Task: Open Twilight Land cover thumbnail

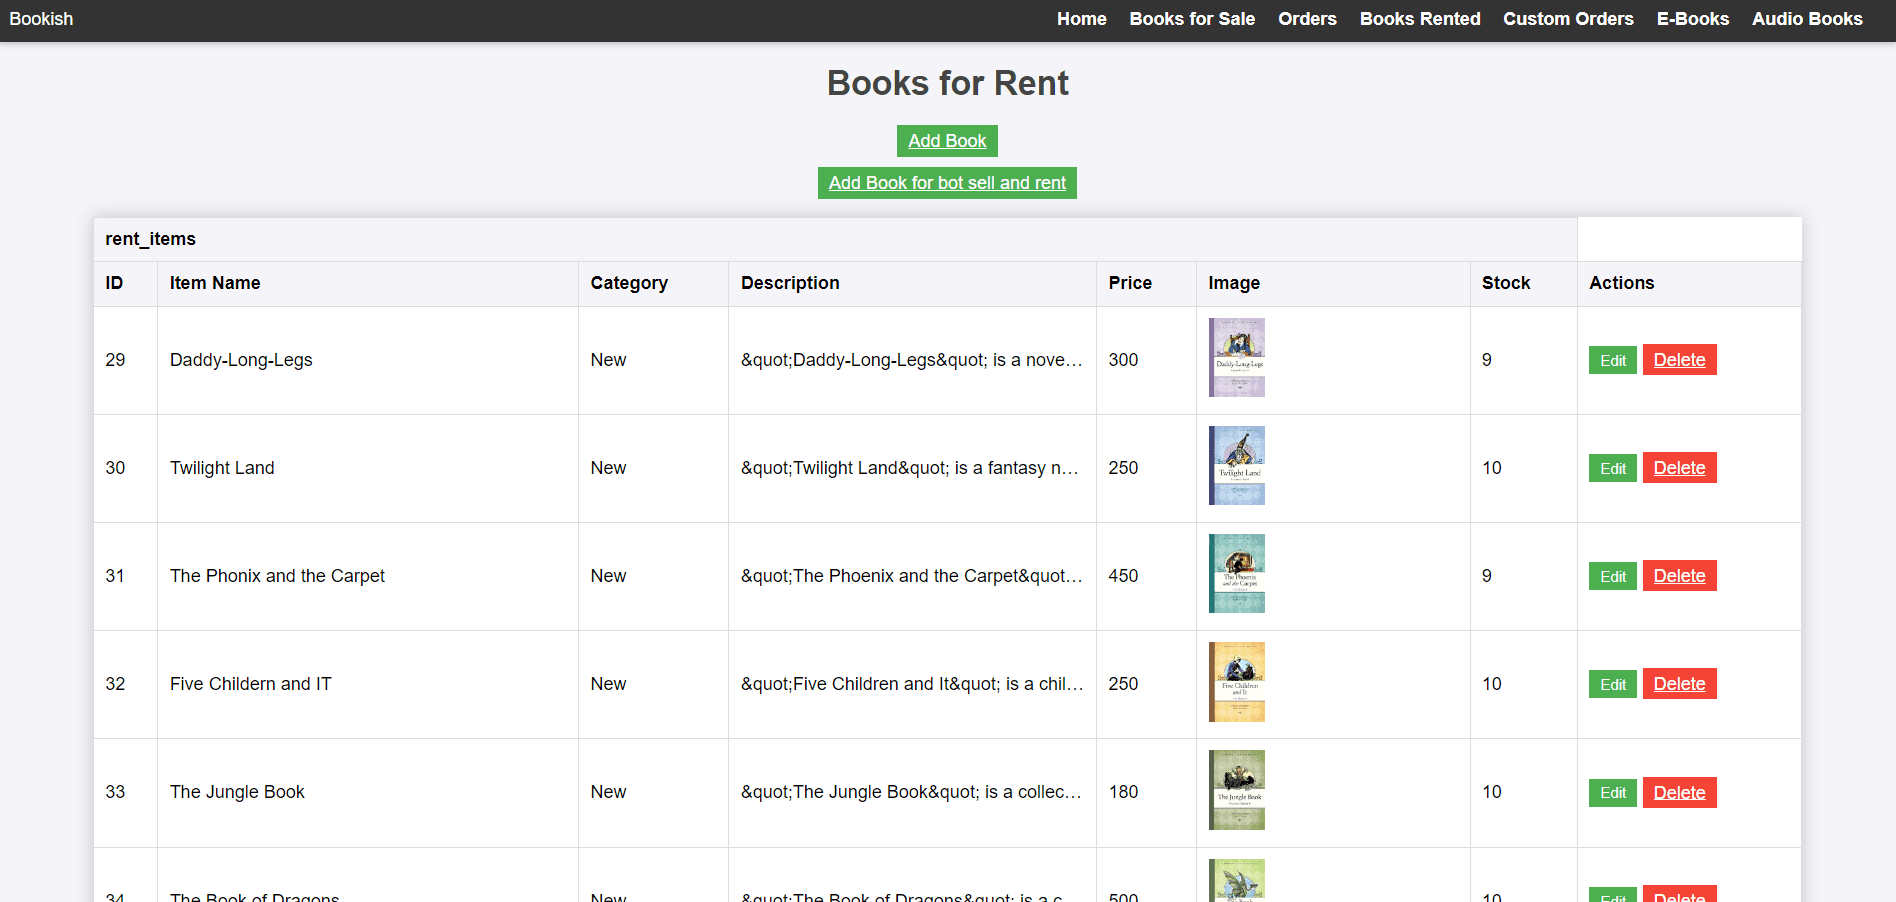Action: pyautogui.click(x=1236, y=466)
